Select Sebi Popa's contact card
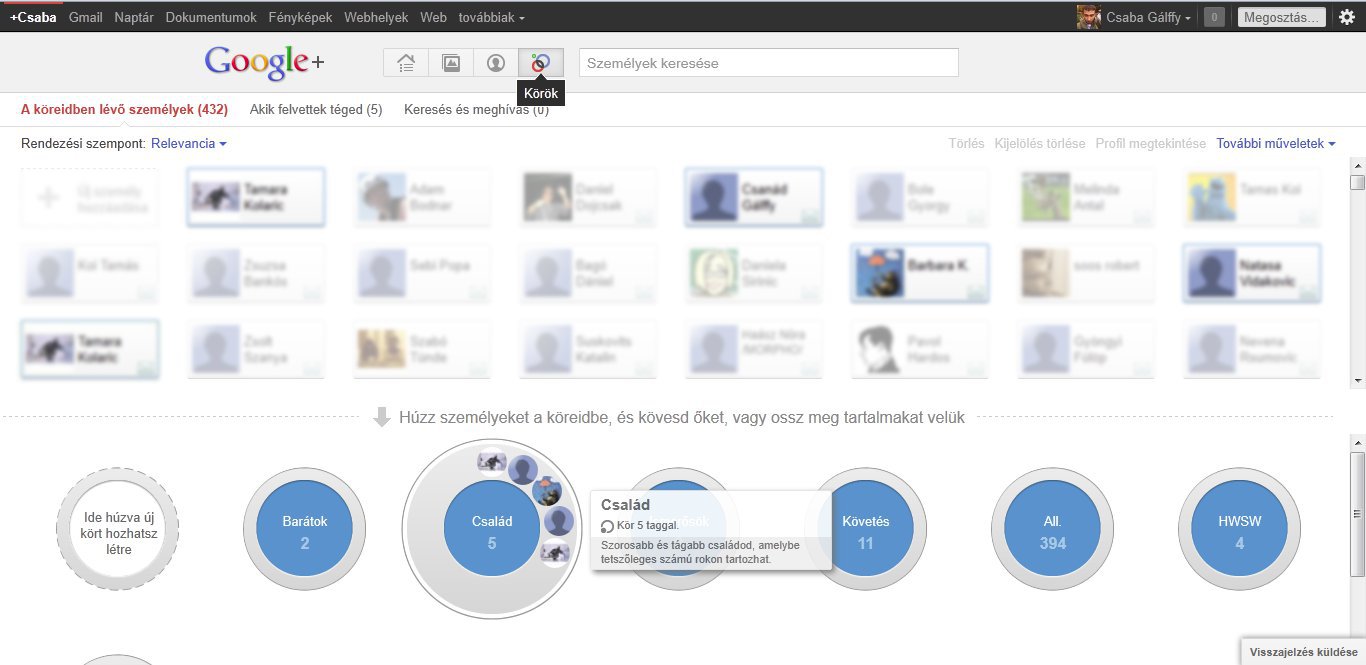This screenshot has height=665, width=1366. pyautogui.click(x=422, y=273)
